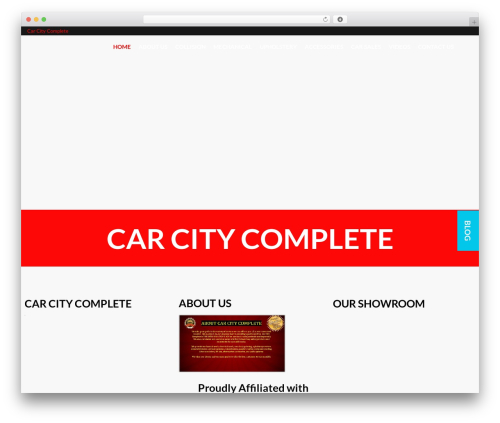Image resolution: width=500 pixels, height=423 pixels.
Task: Click the CAR CITY COMPLETE red banner heading
Action: tap(250, 239)
